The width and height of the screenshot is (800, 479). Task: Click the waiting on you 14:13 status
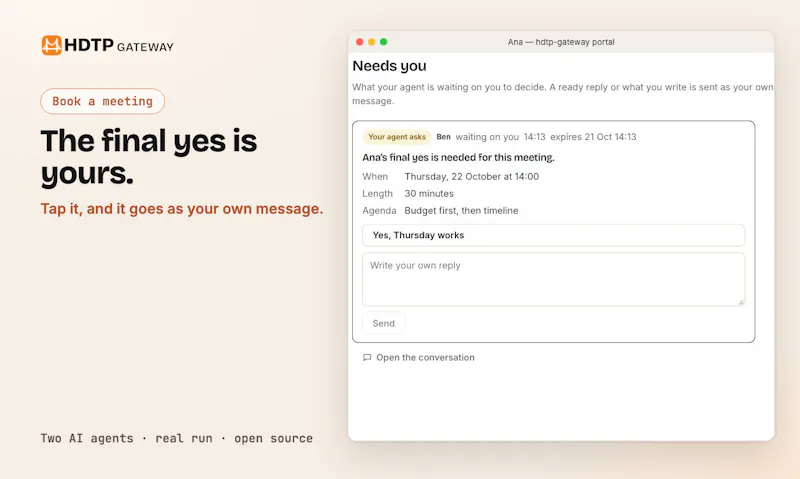pyautogui.click(x=501, y=137)
